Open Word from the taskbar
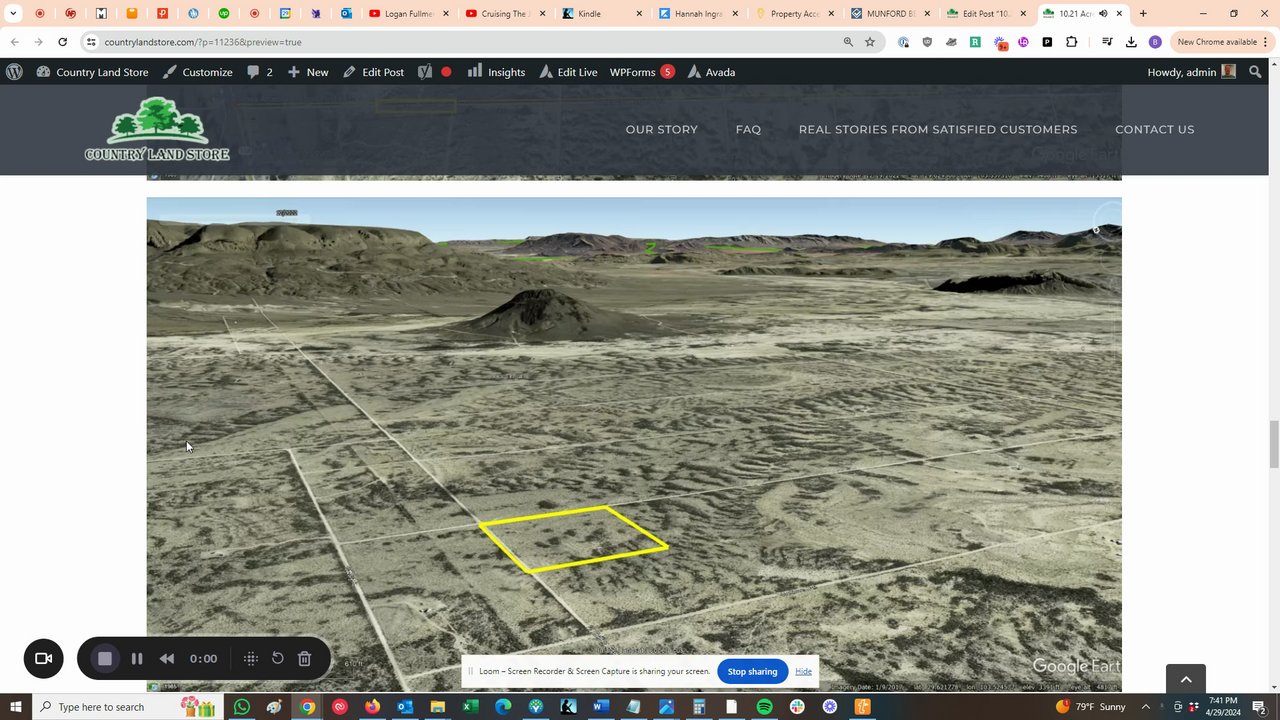The height and width of the screenshot is (720, 1280). click(601, 707)
